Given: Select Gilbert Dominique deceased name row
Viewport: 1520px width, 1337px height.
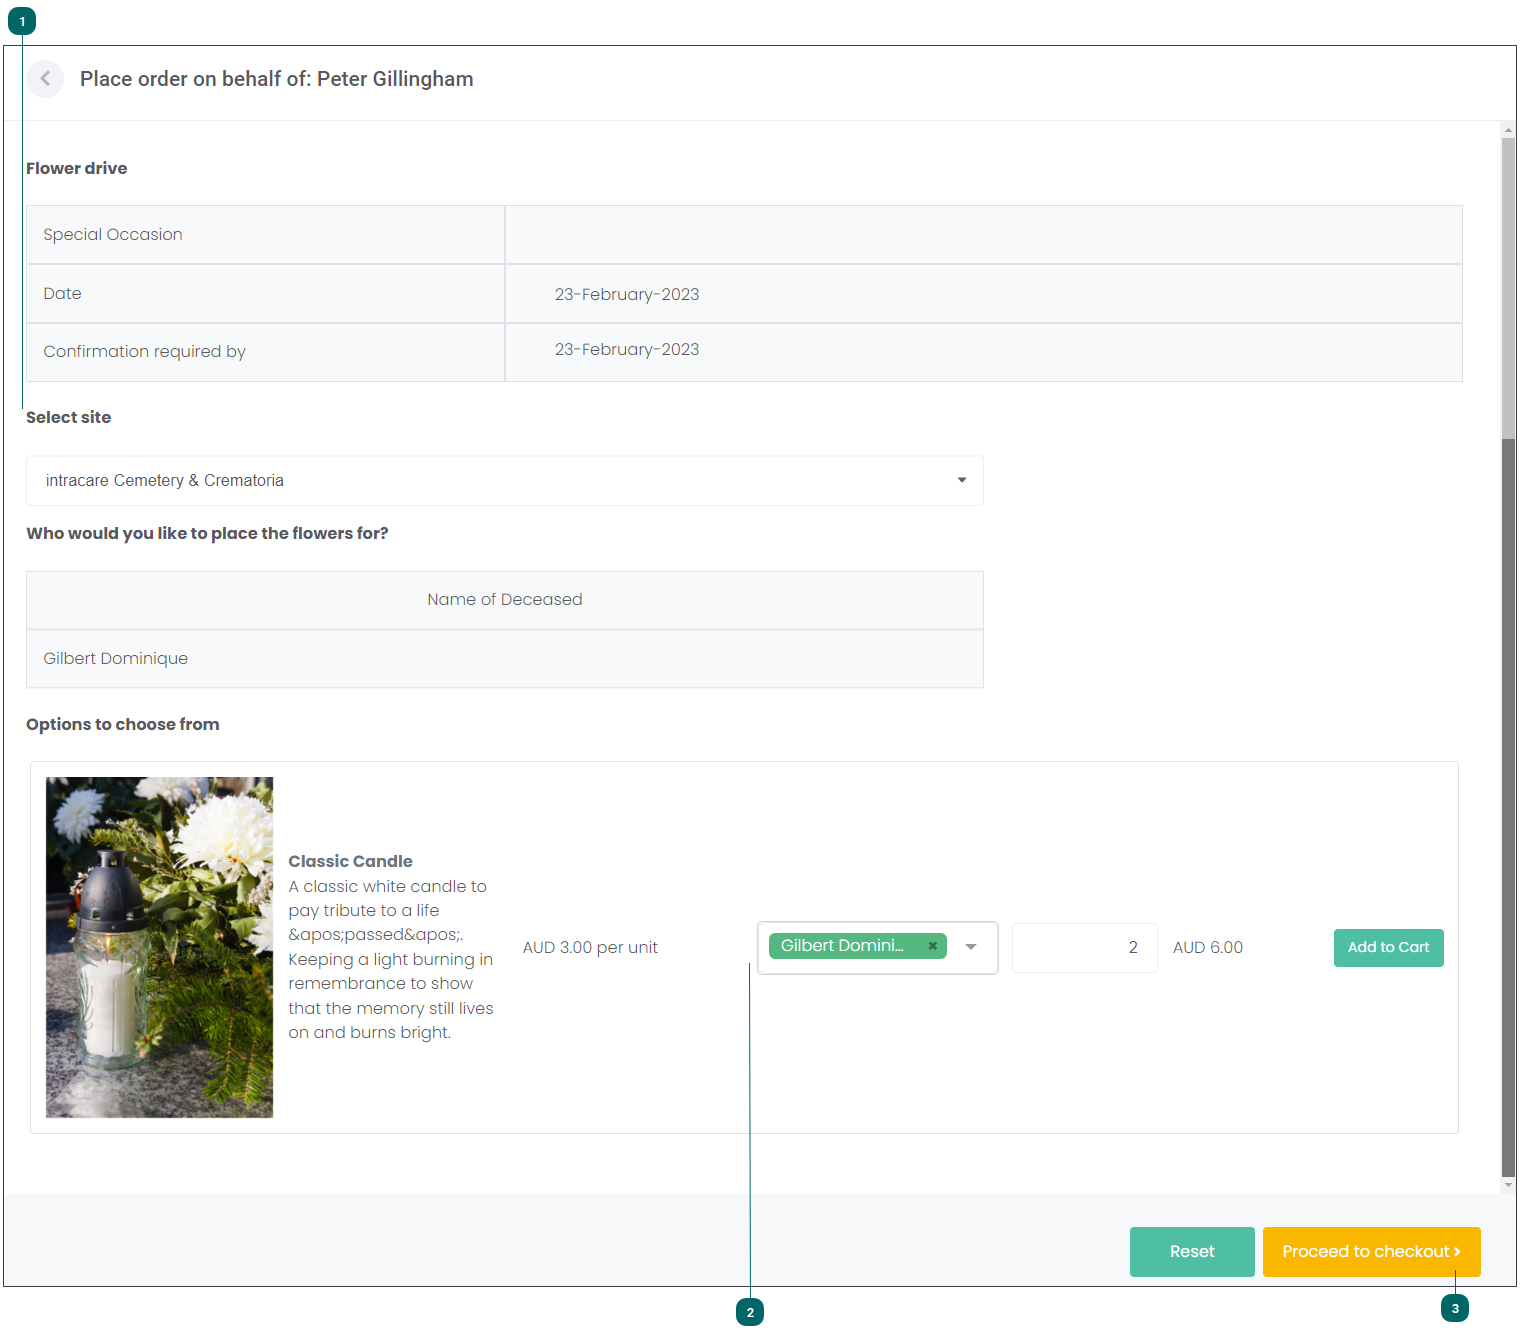Looking at the screenshot, I should [x=504, y=659].
